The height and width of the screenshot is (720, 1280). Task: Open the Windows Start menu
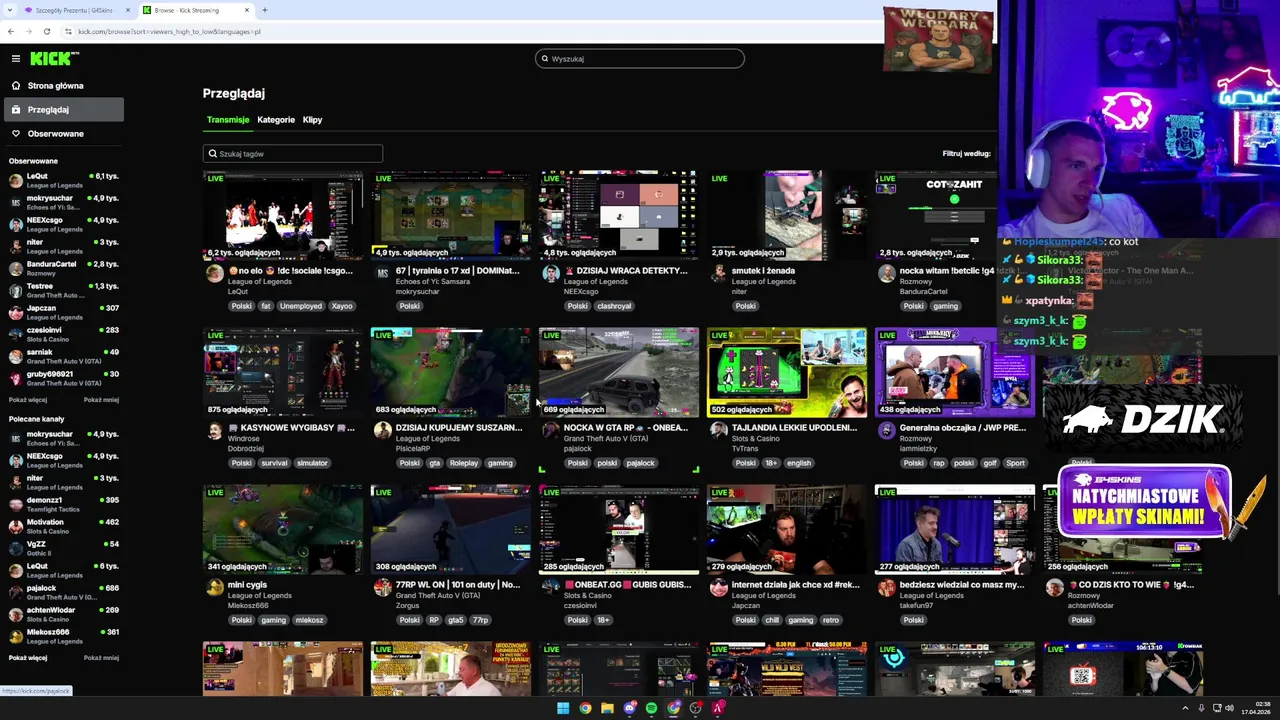563,708
